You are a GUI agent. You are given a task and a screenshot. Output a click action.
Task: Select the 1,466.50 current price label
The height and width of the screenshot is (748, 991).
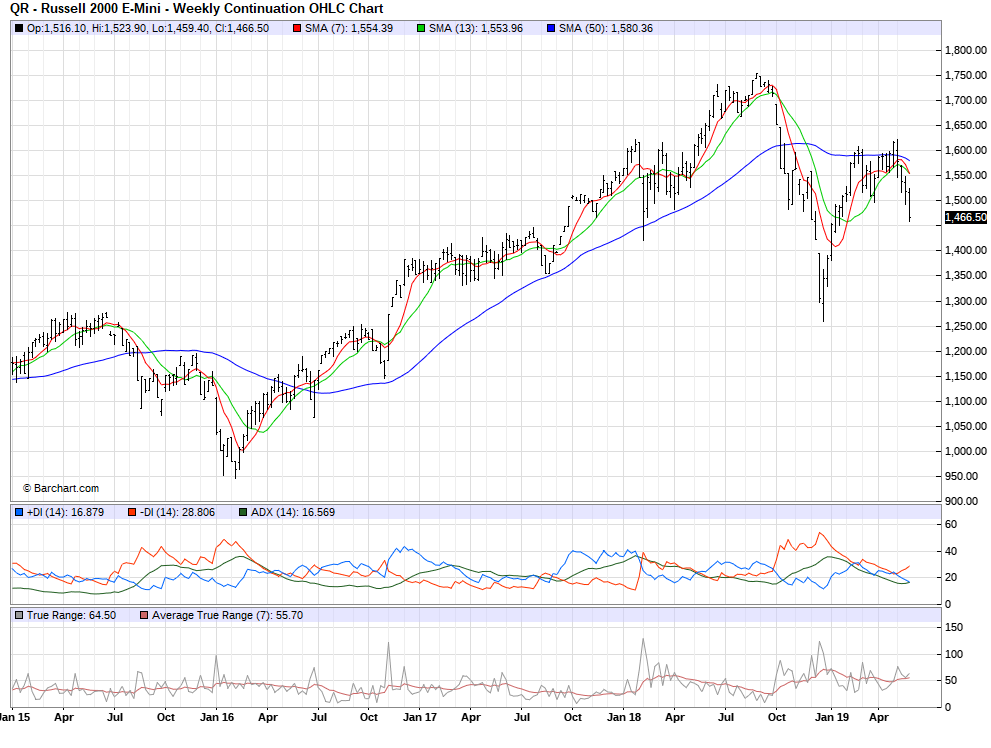965,217
